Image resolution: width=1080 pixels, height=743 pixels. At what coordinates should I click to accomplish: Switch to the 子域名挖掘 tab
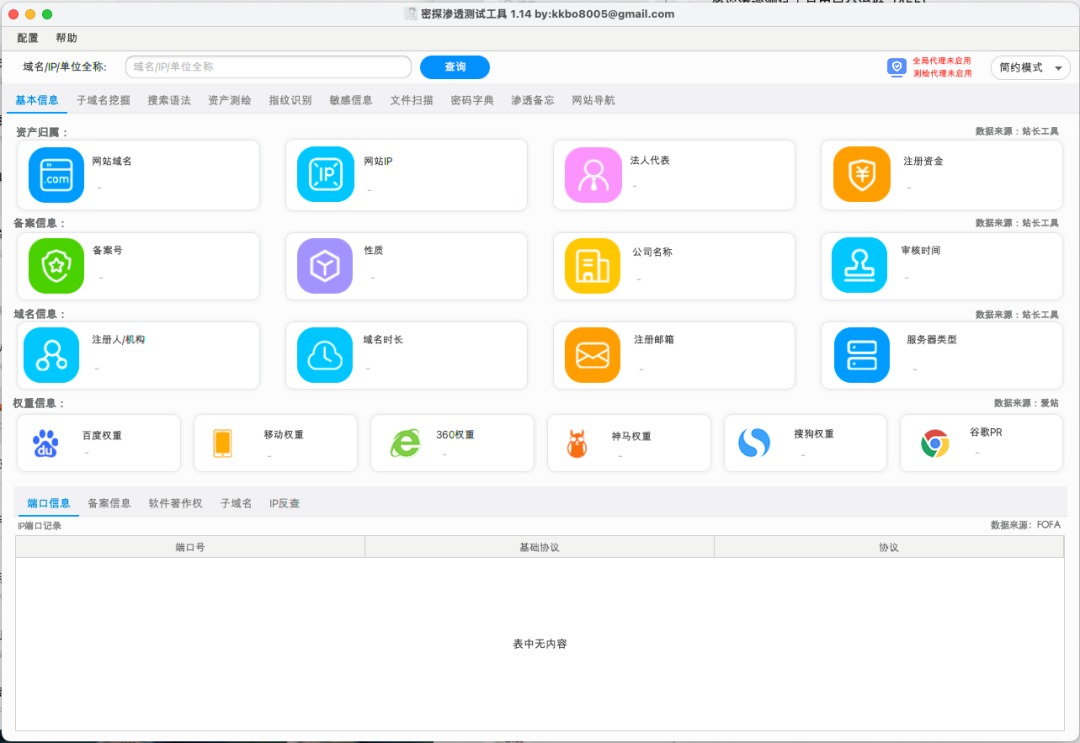(x=103, y=100)
